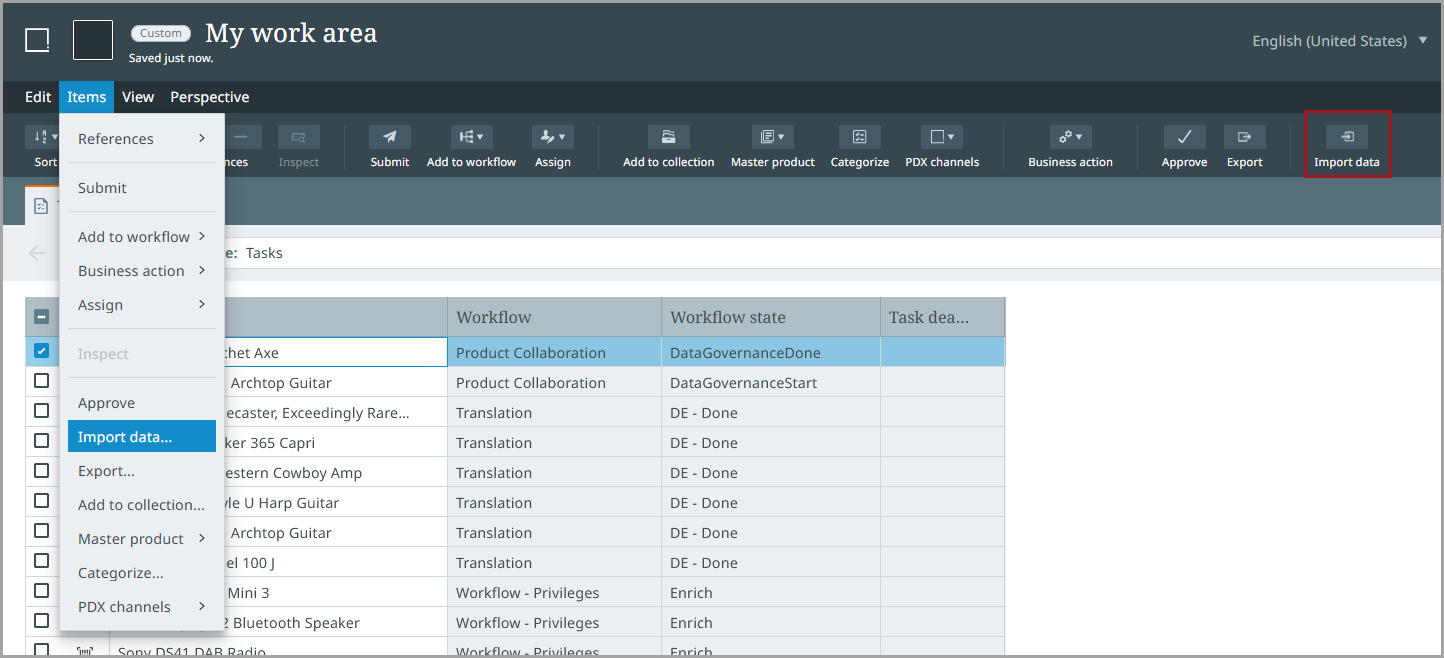Open the Master product toolbar icon
1444x658 pixels.
click(772, 138)
